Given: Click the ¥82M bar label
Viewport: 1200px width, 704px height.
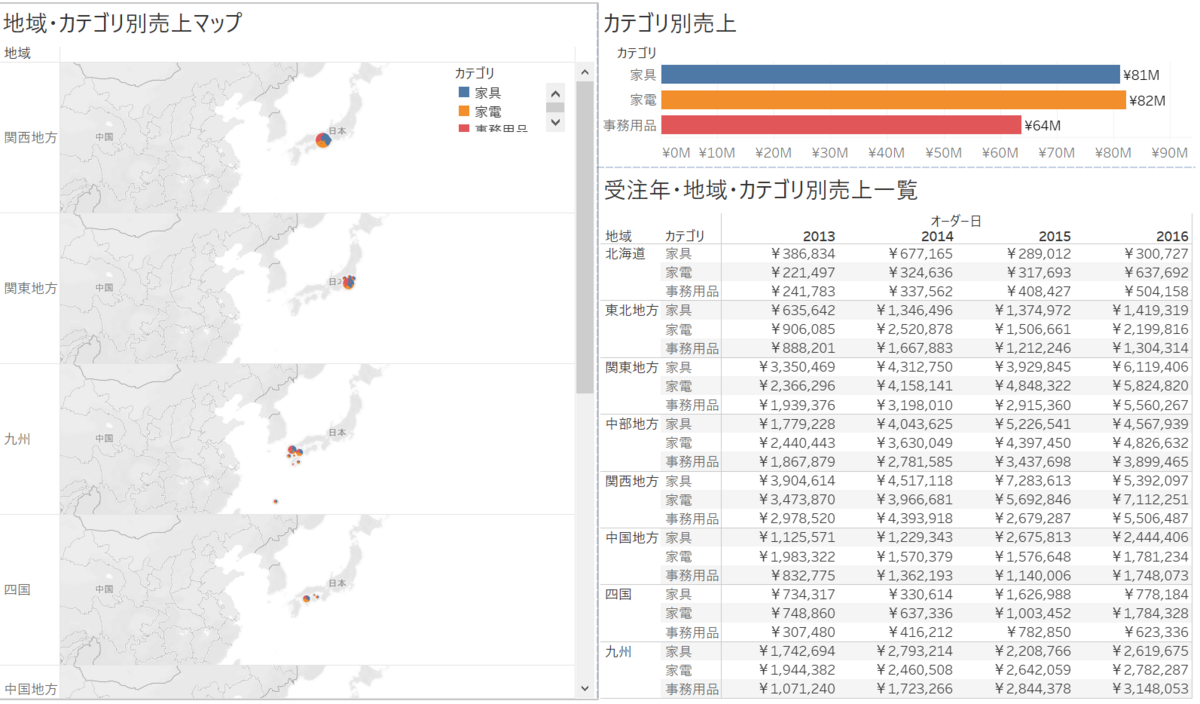Looking at the screenshot, I should [x=1147, y=100].
